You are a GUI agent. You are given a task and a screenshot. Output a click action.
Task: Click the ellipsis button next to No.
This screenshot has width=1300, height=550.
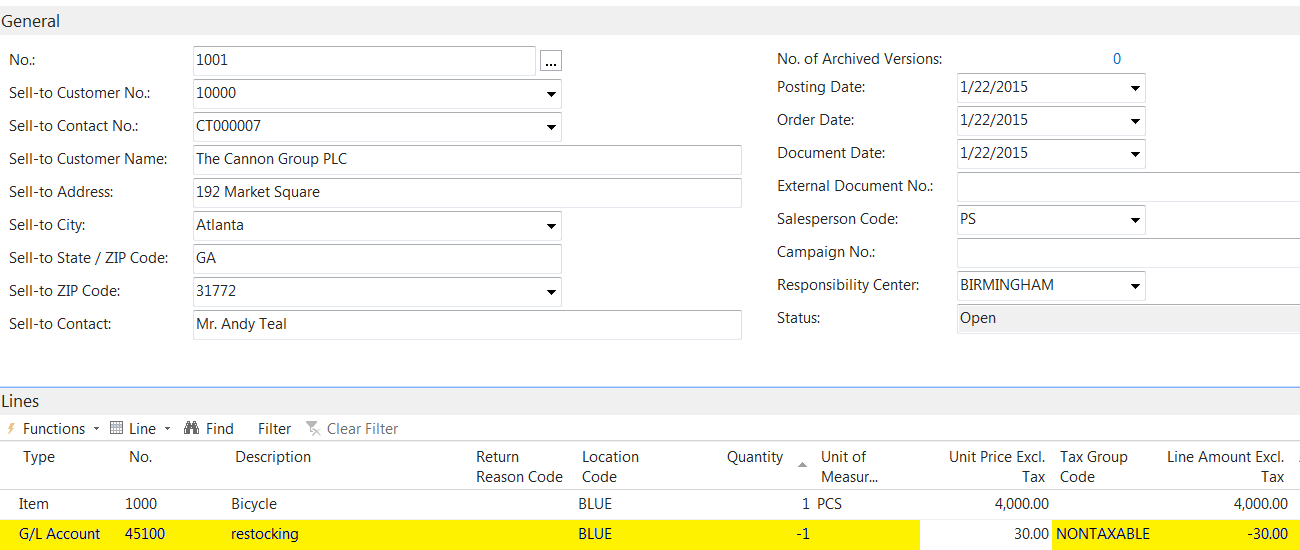click(x=551, y=61)
